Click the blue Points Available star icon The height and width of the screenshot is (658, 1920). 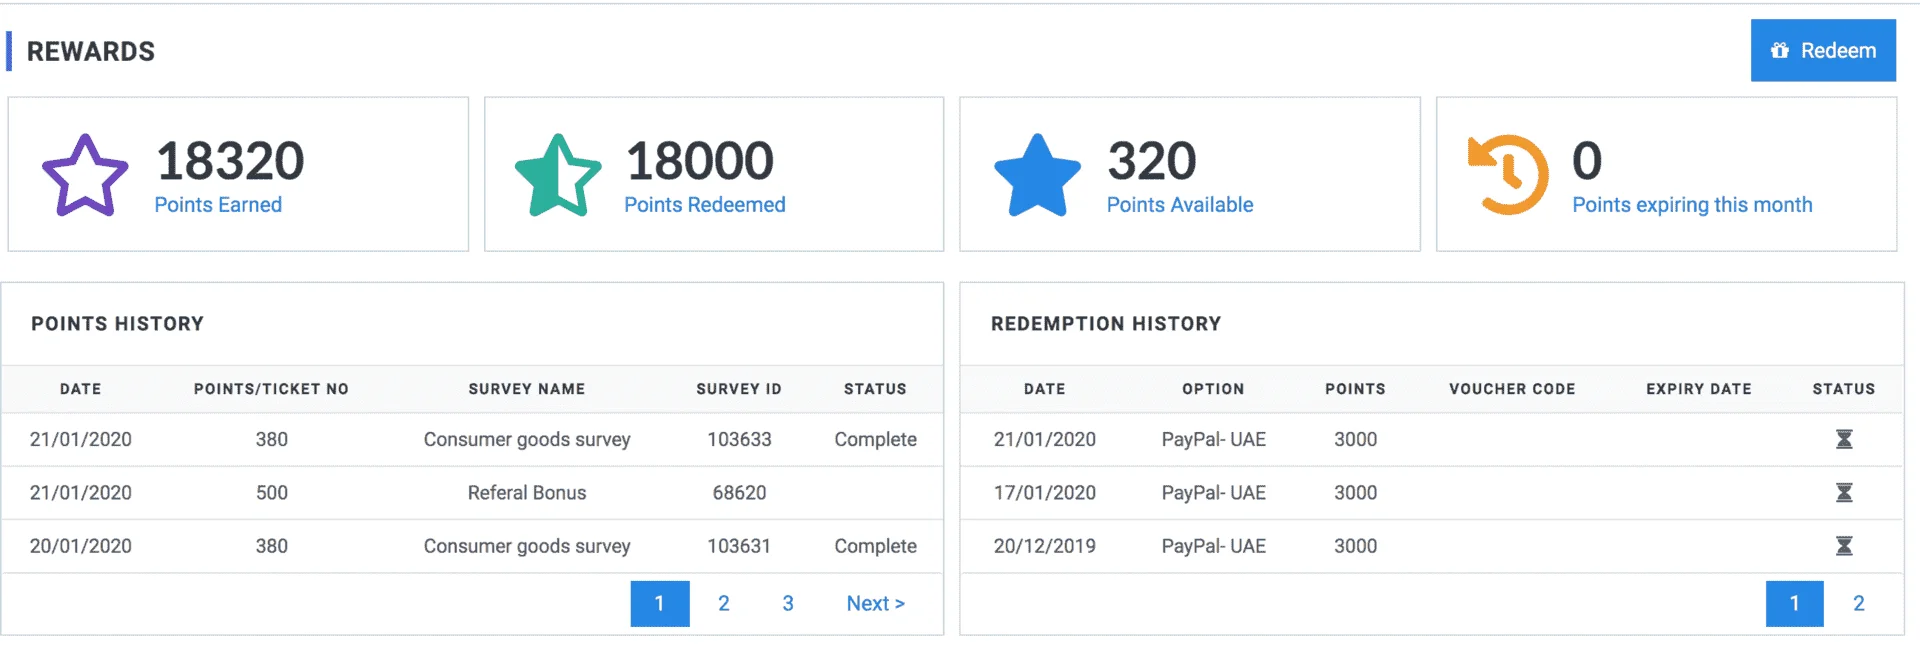[x=1037, y=175]
